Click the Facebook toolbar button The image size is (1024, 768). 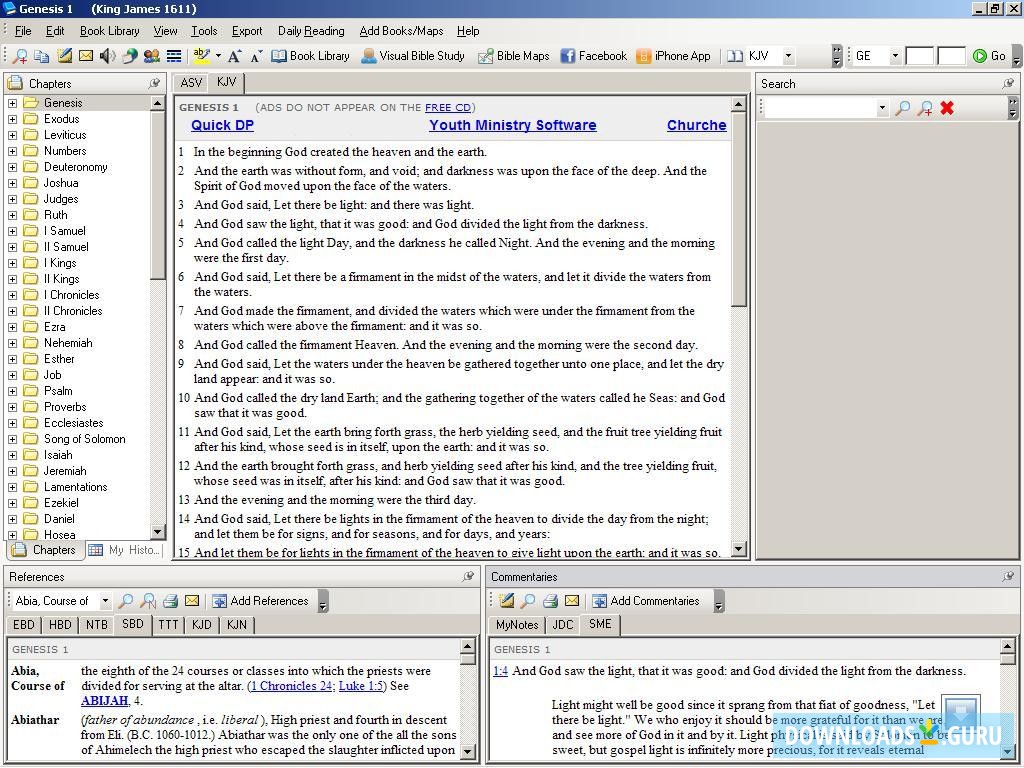click(594, 56)
